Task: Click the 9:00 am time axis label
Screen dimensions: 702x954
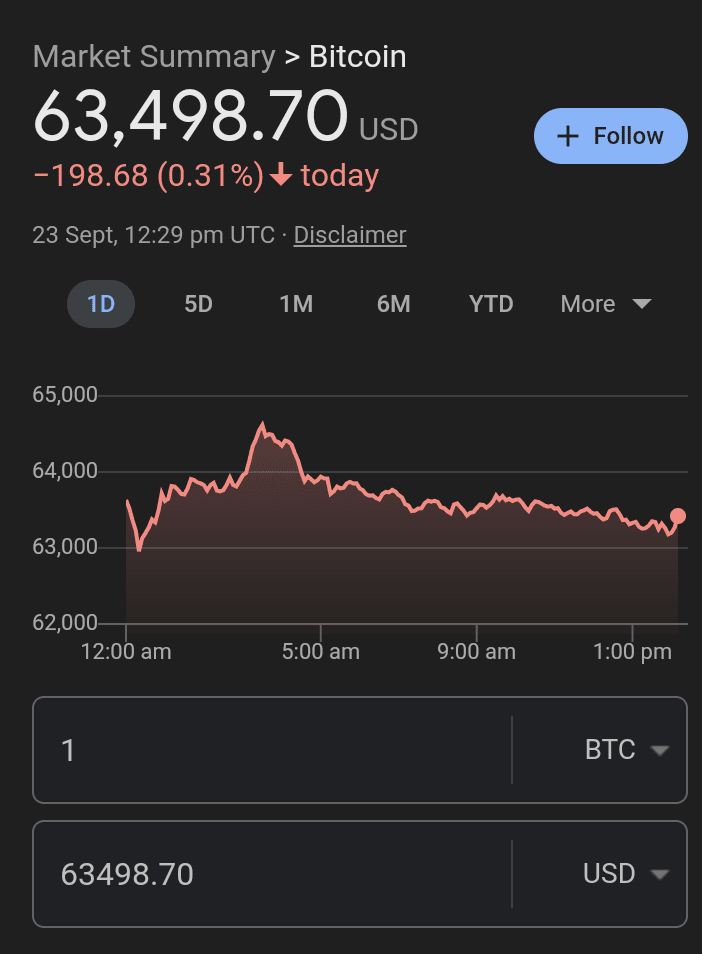Action: [x=477, y=652]
